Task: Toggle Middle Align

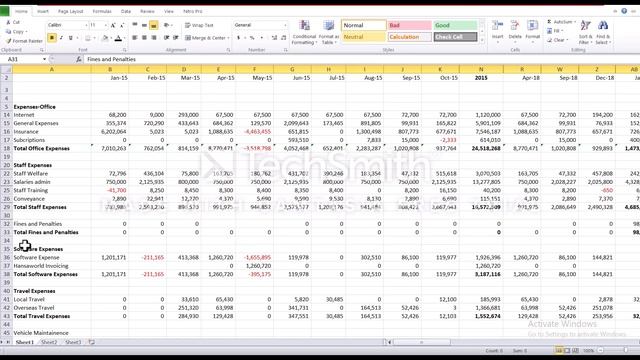Action: pyautogui.click(x=144, y=25)
